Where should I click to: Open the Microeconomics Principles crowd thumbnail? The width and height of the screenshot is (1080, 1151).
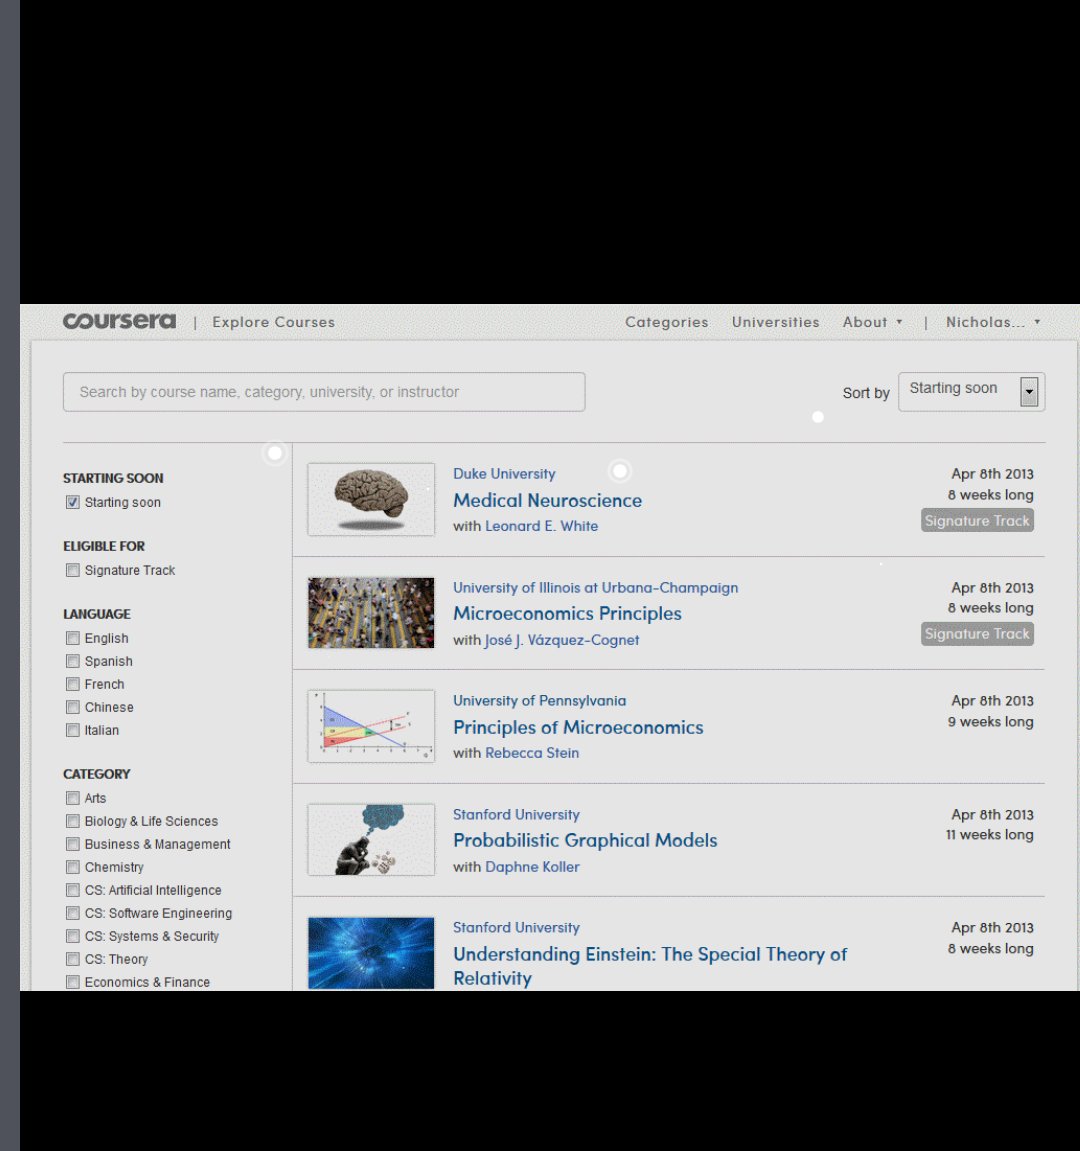(x=371, y=613)
